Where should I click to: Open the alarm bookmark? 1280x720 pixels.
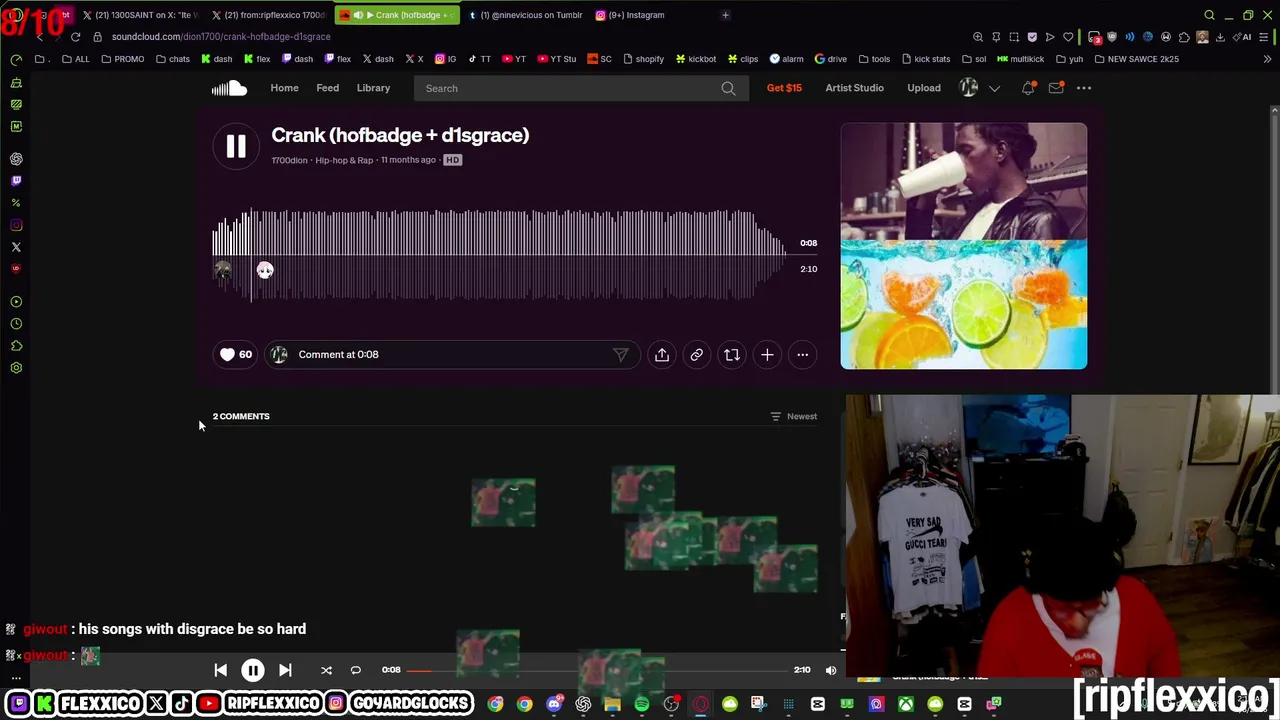click(x=787, y=59)
